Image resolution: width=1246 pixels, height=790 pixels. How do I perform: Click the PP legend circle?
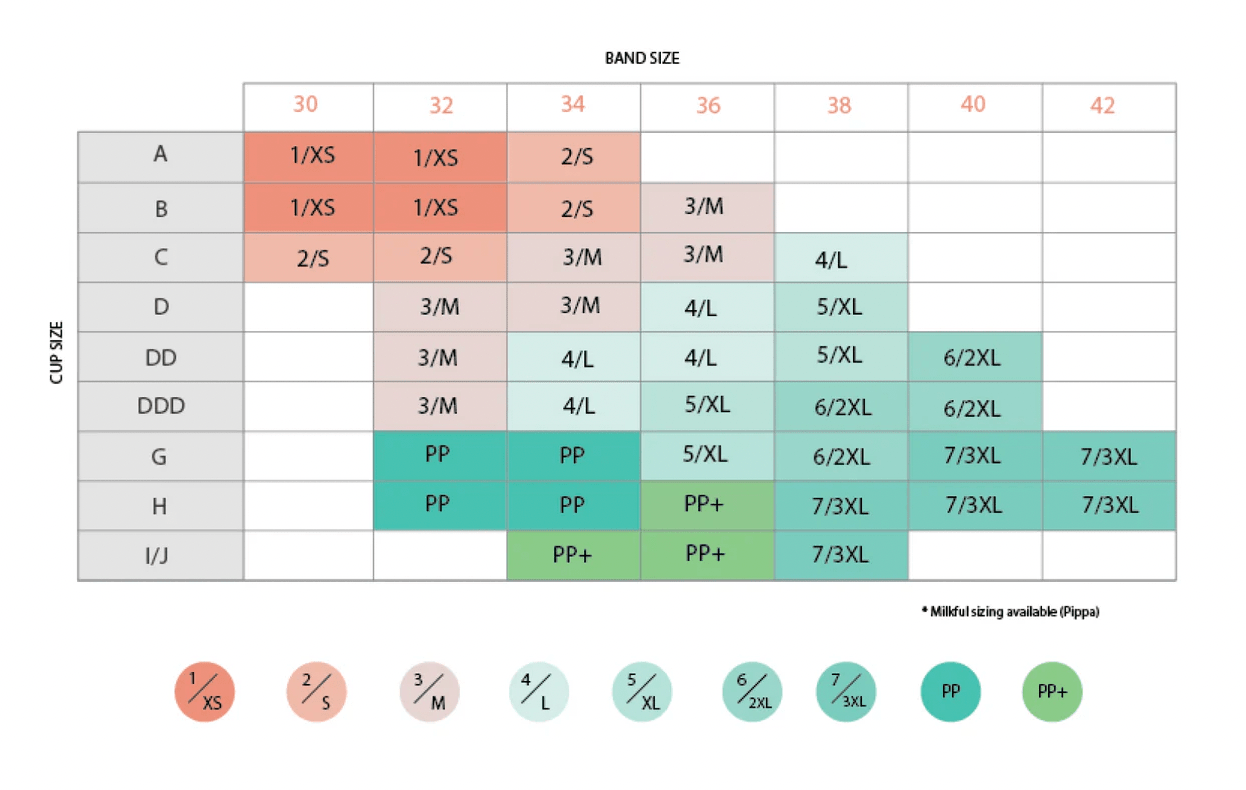tap(951, 692)
